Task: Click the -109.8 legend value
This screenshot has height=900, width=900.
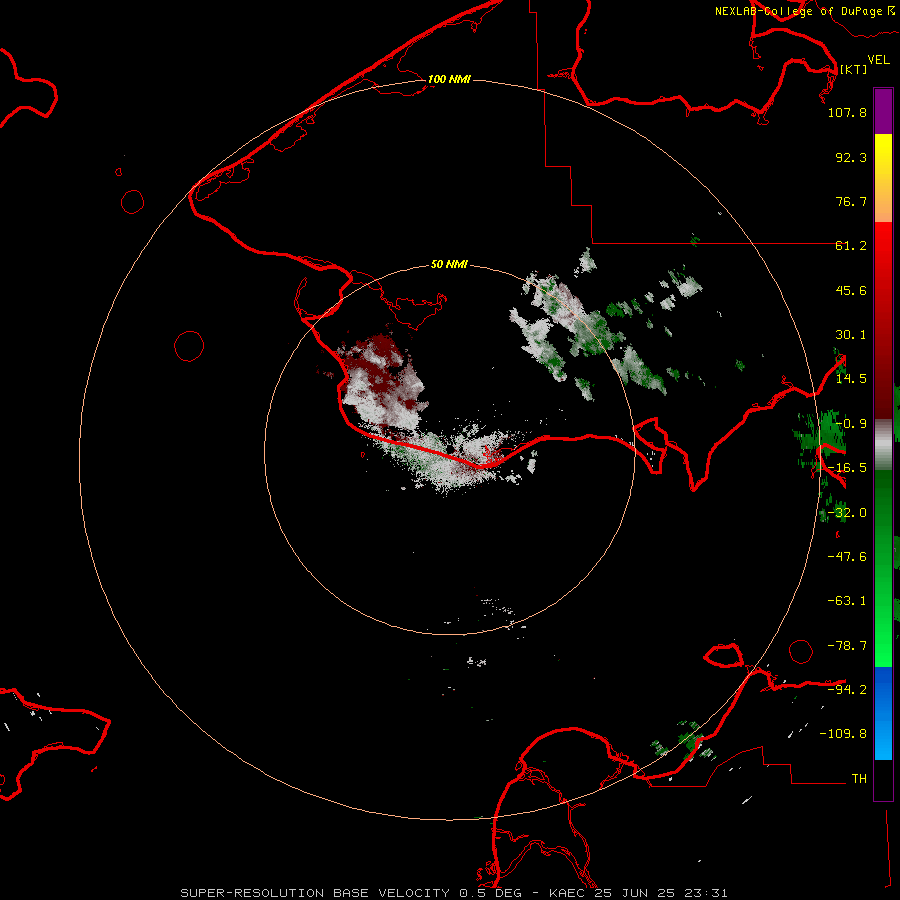Action: coord(843,734)
